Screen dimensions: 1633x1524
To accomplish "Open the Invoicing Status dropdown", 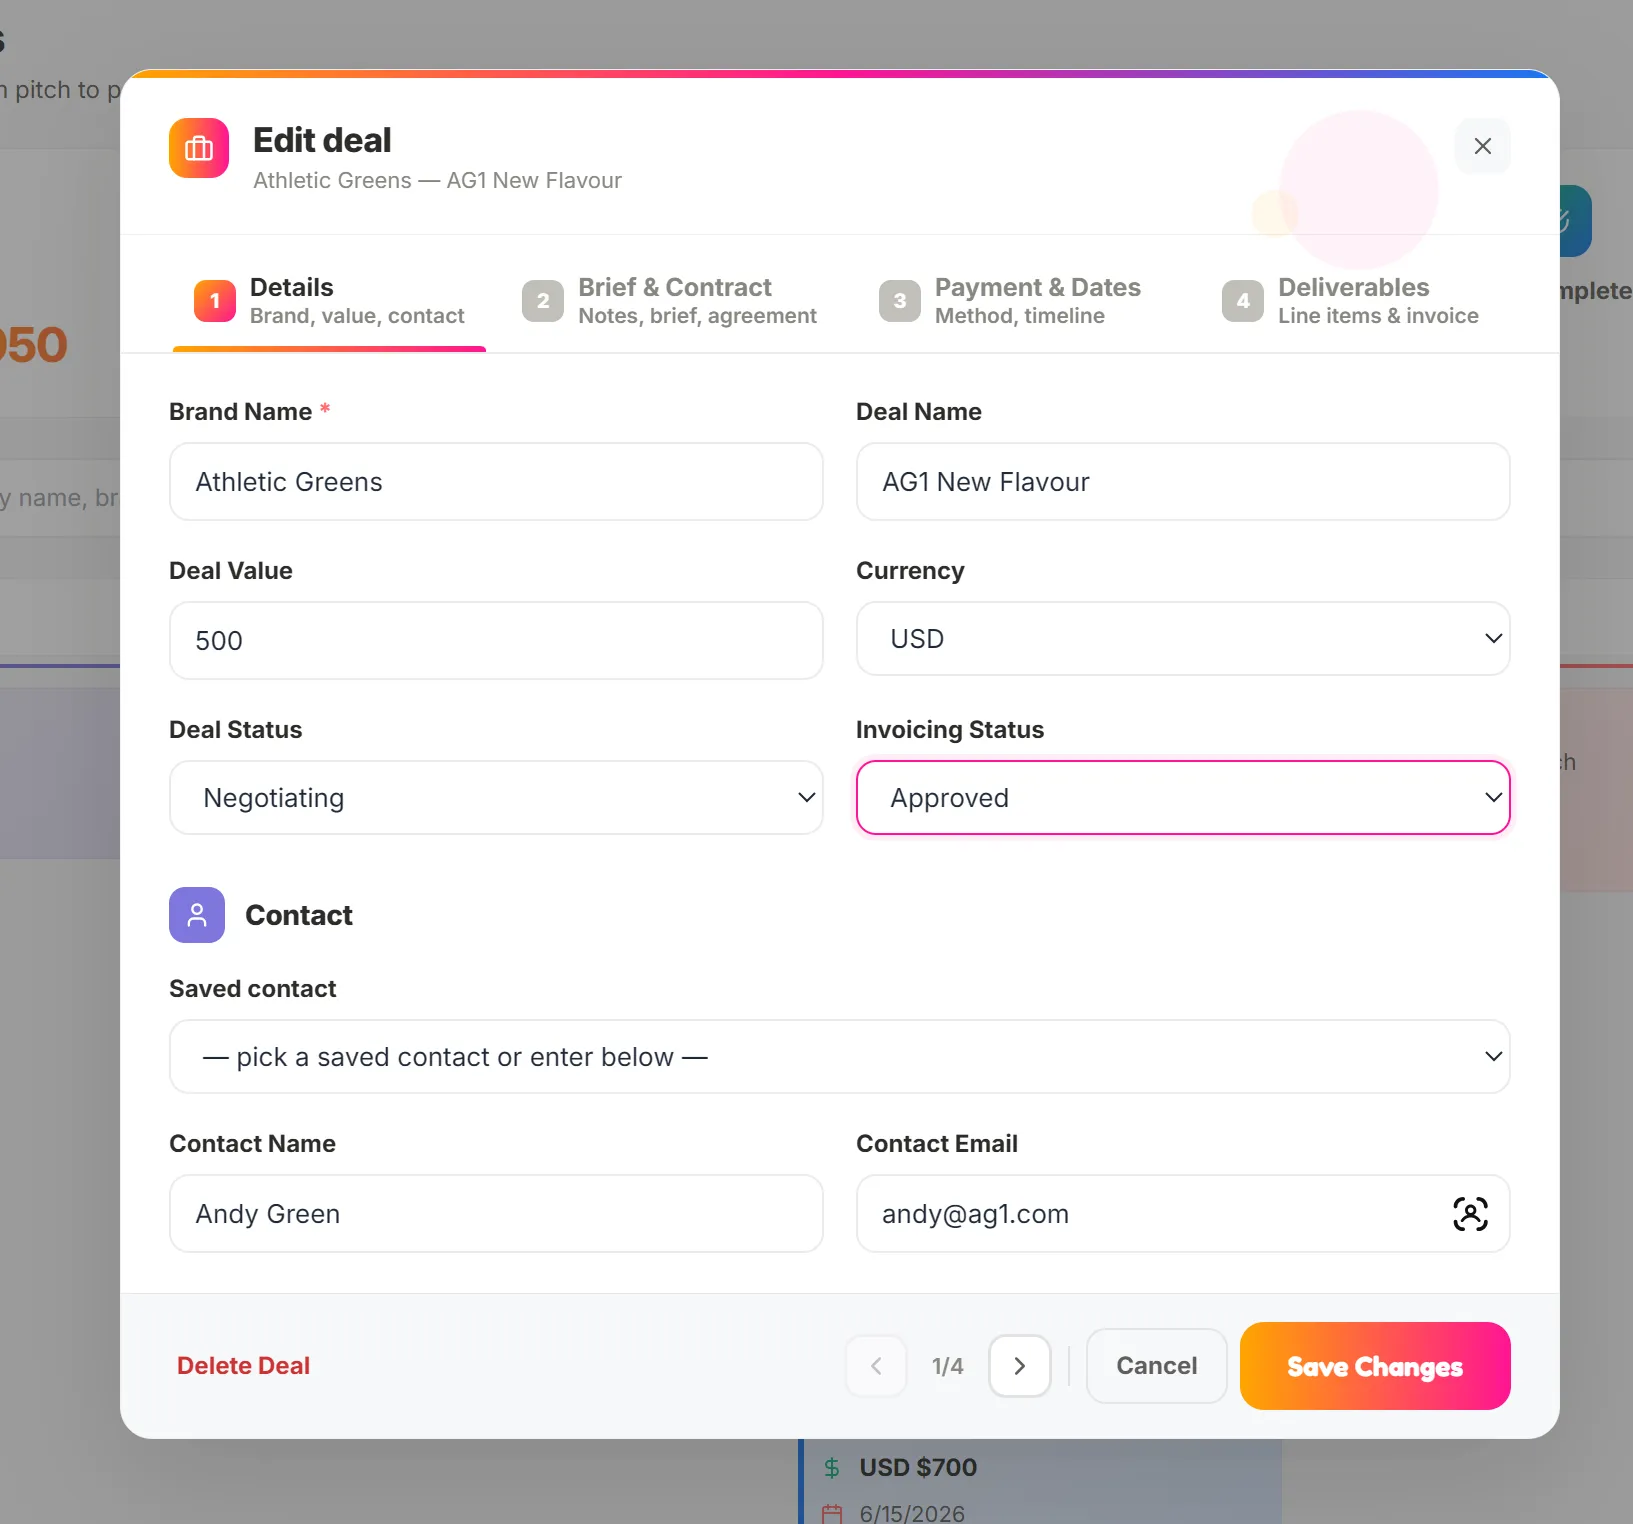I will [x=1183, y=798].
